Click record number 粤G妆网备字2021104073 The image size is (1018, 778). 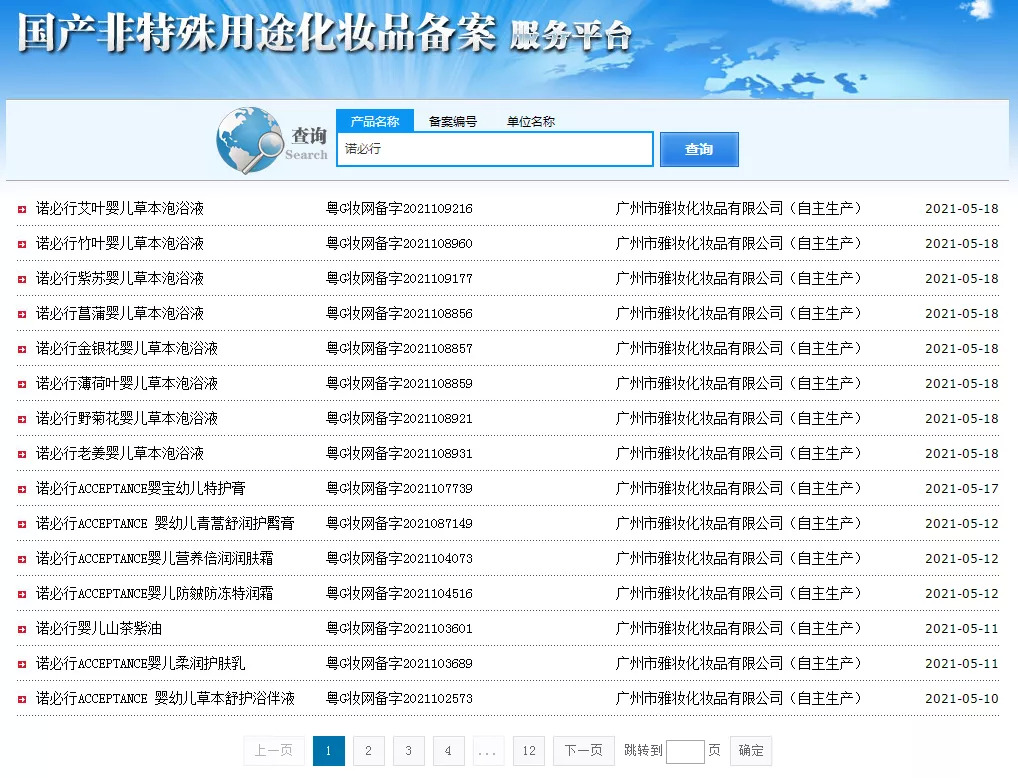coord(399,558)
